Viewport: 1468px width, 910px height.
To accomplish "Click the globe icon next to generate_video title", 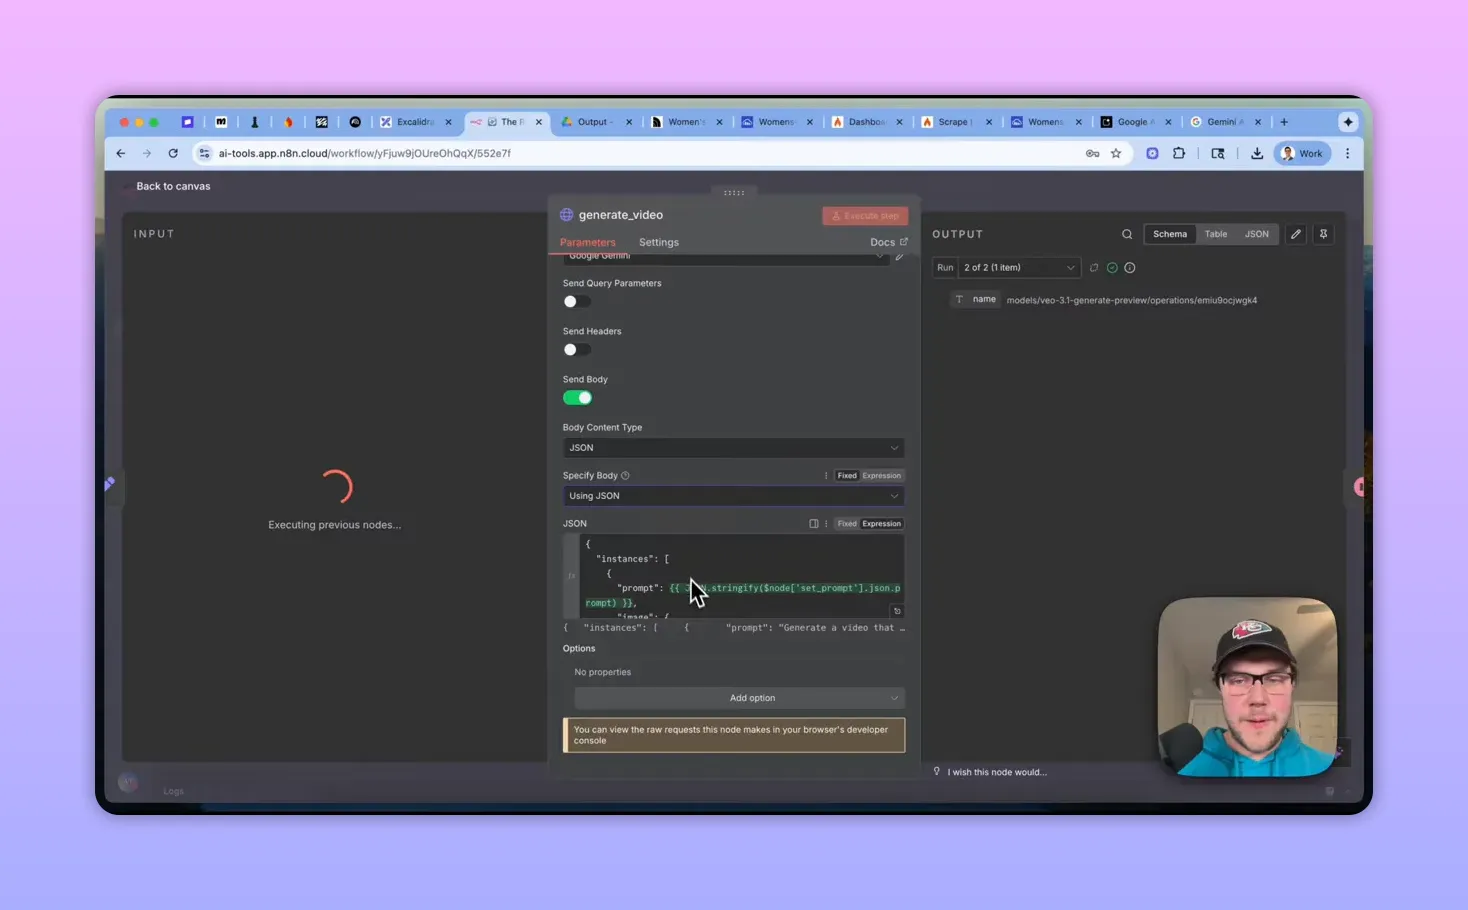I will click(x=567, y=215).
